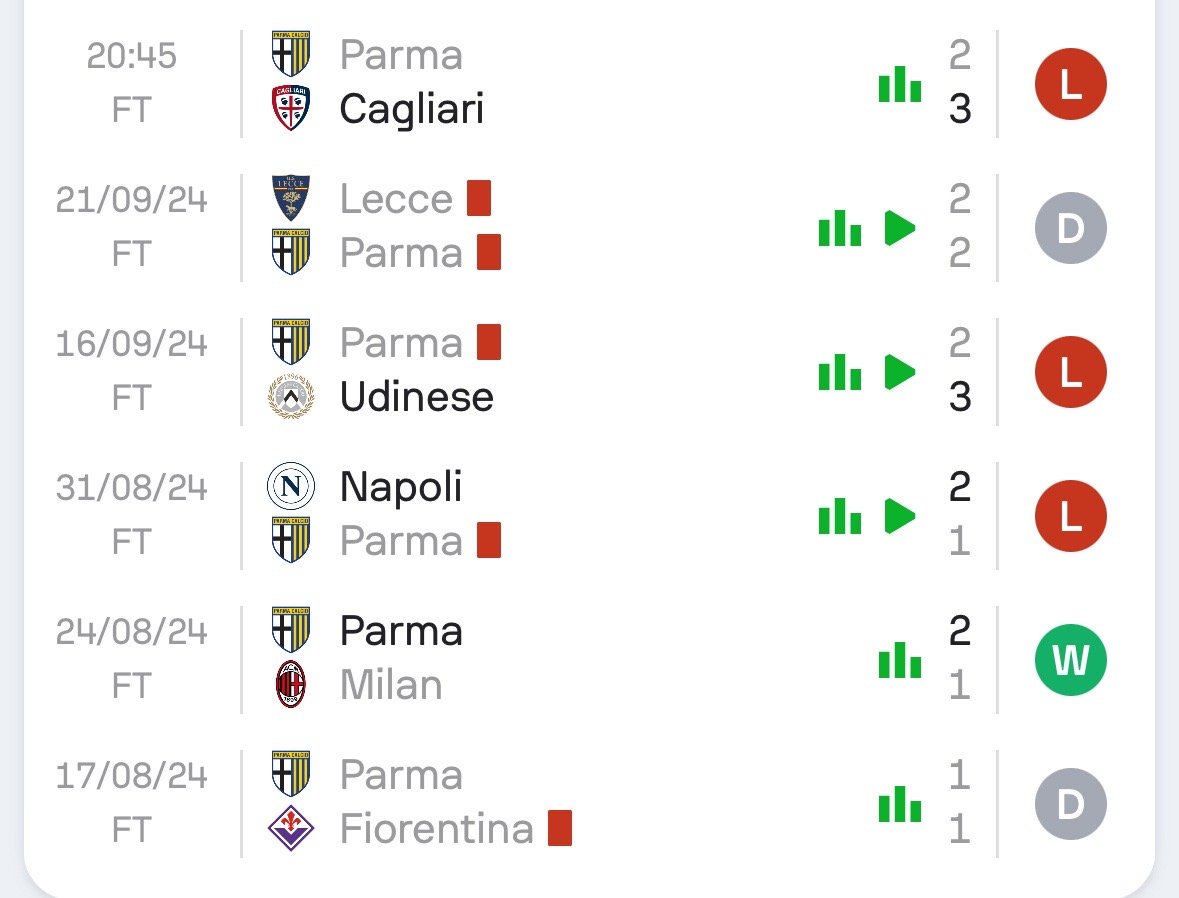This screenshot has width=1179, height=898.
Task: Open the Fiorentina team name link
Action: pos(436,829)
